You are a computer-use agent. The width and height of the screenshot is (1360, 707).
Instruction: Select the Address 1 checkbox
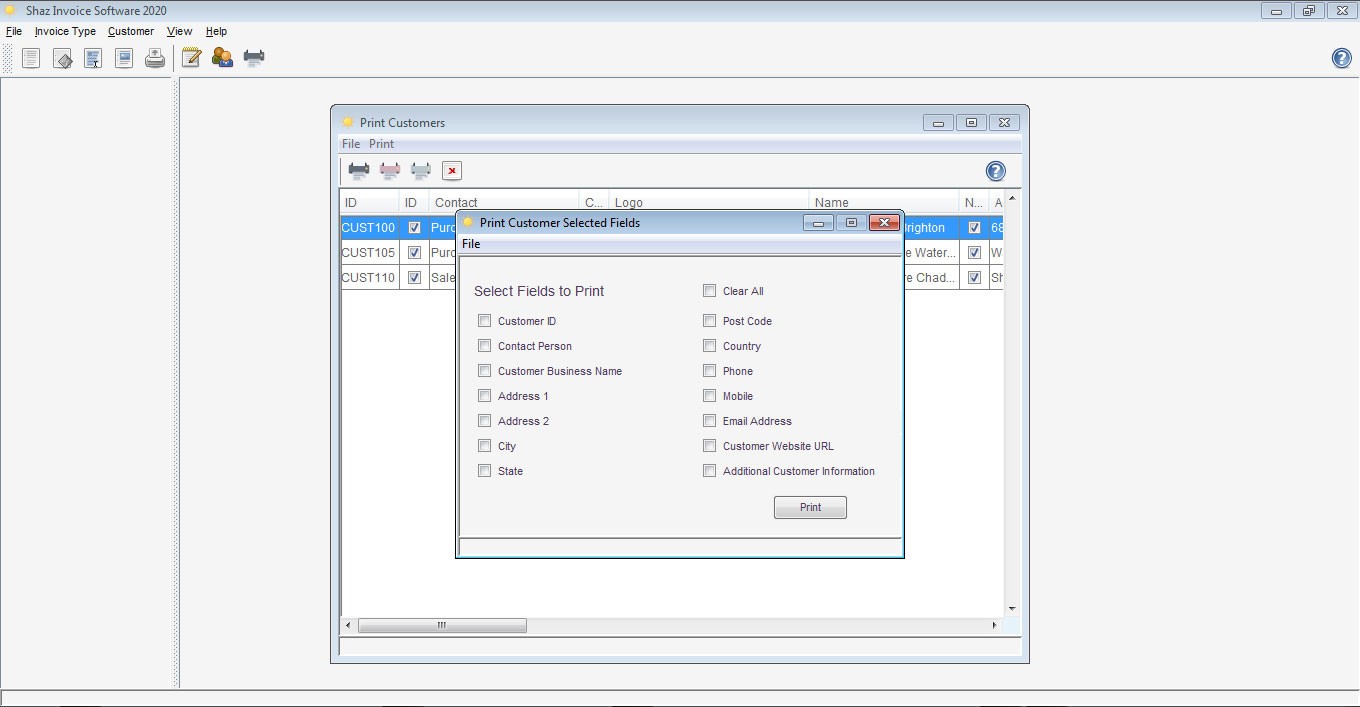485,396
